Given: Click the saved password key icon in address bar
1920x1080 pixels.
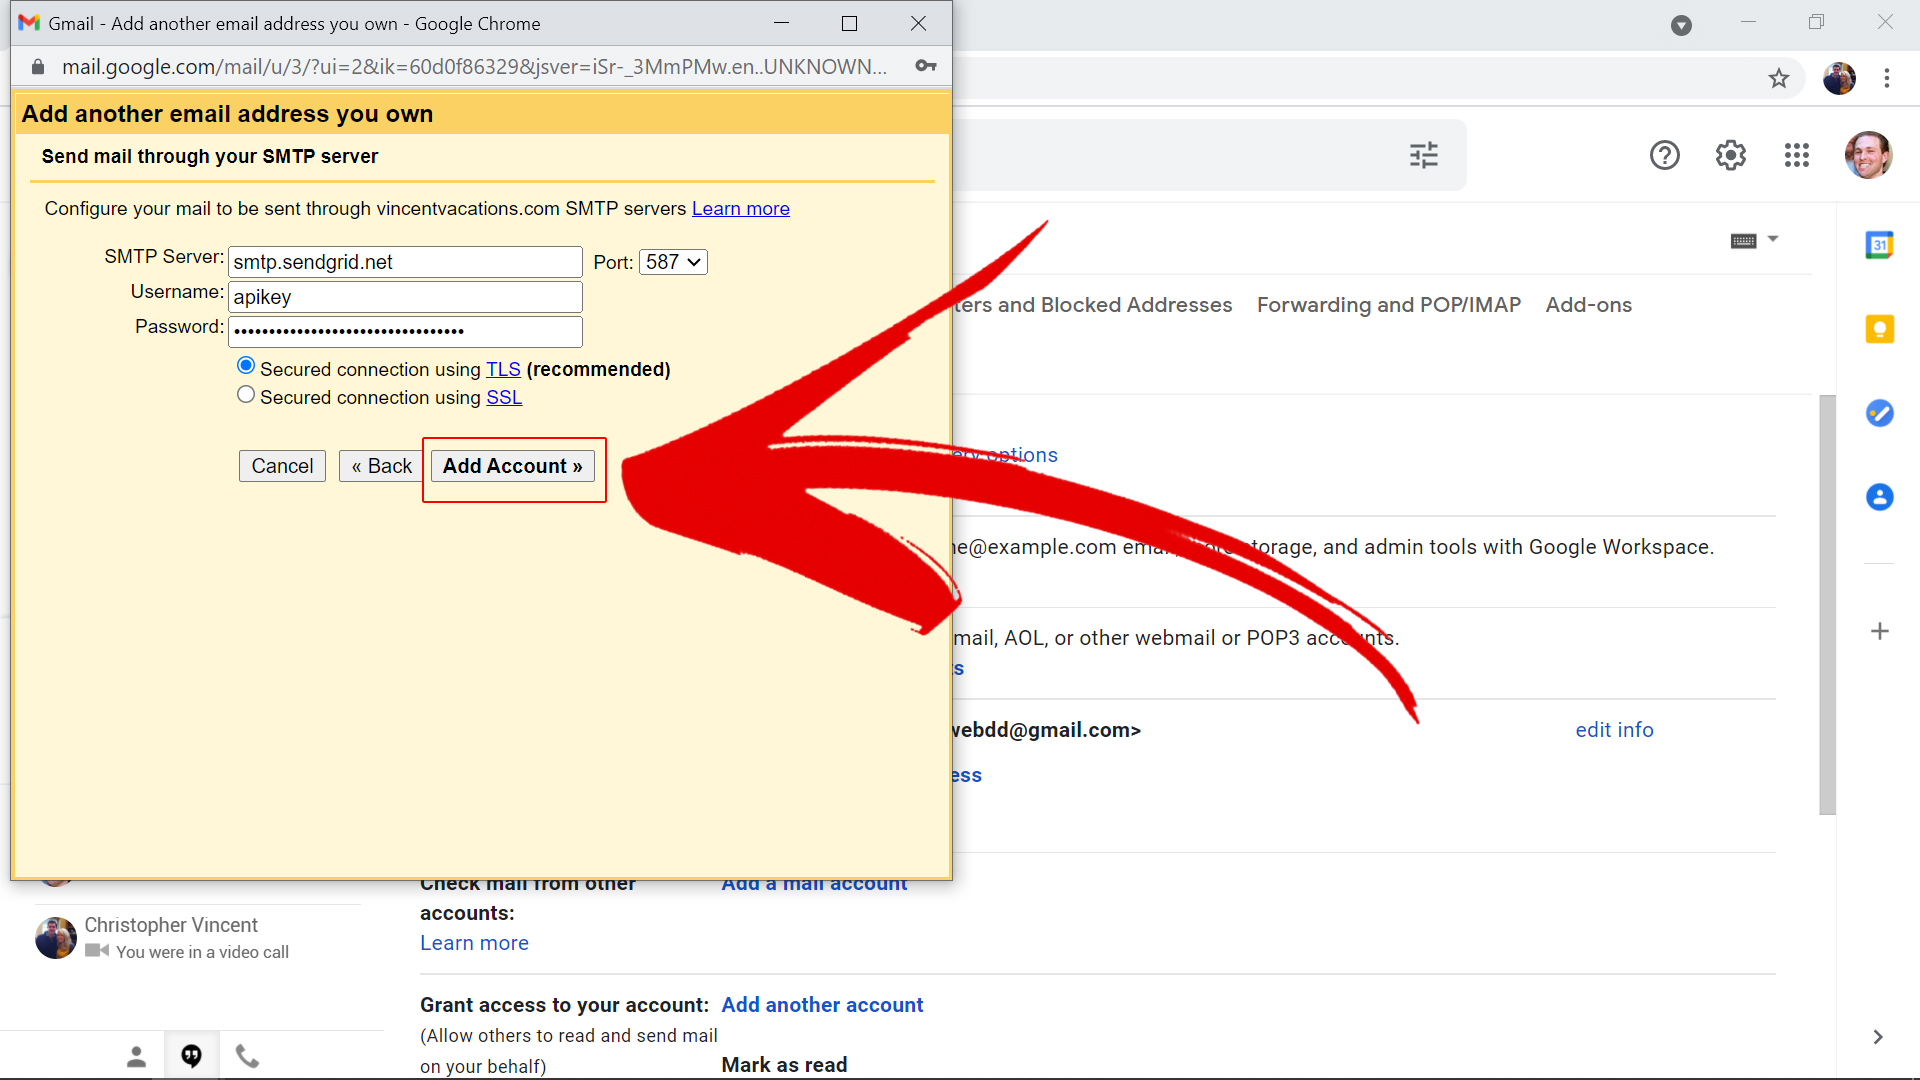Looking at the screenshot, I should tap(925, 66).
